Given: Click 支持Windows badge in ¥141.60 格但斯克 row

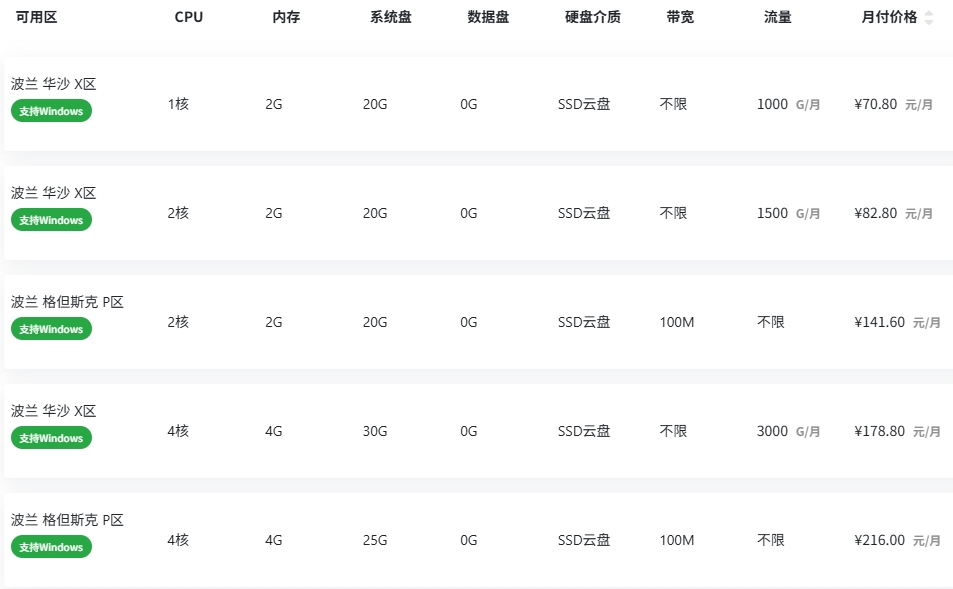Looking at the screenshot, I should (51, 329).
